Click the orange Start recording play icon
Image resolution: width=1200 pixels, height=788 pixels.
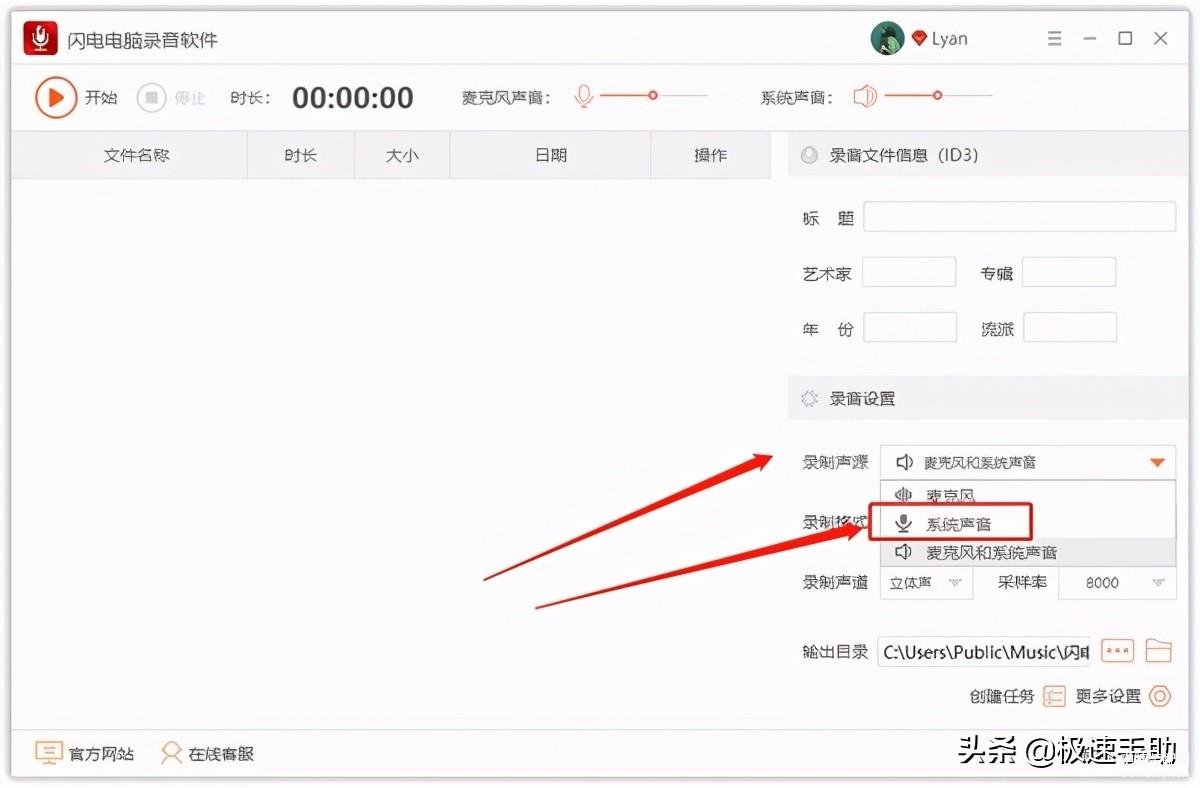tap(56, 97)
